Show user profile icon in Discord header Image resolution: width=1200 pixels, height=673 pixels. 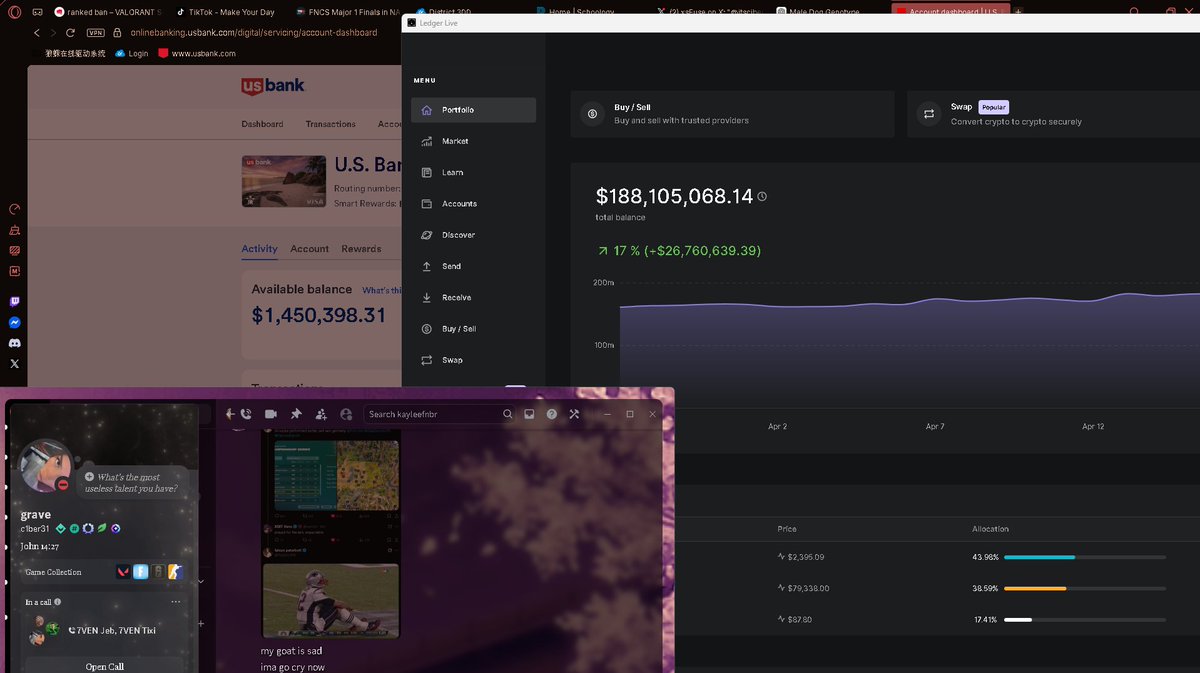point(346,414)
